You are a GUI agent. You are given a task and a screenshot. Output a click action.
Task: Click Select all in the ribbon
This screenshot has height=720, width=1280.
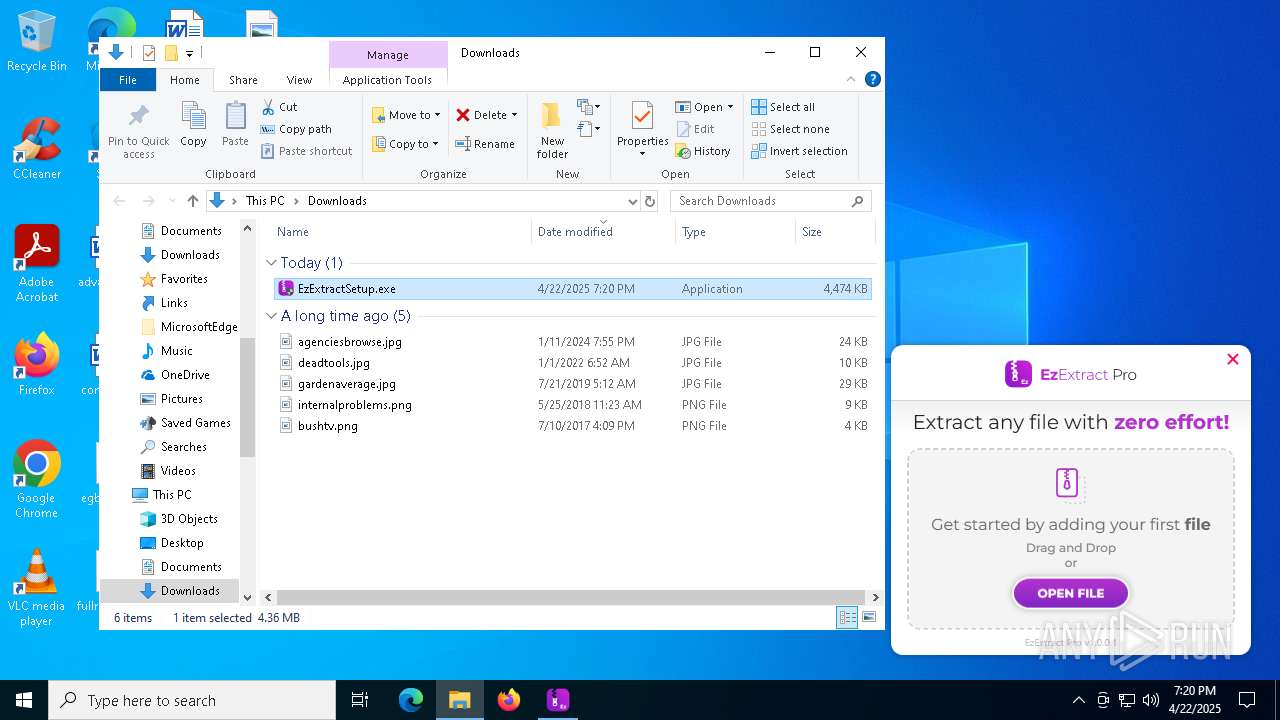pos(783,107)
